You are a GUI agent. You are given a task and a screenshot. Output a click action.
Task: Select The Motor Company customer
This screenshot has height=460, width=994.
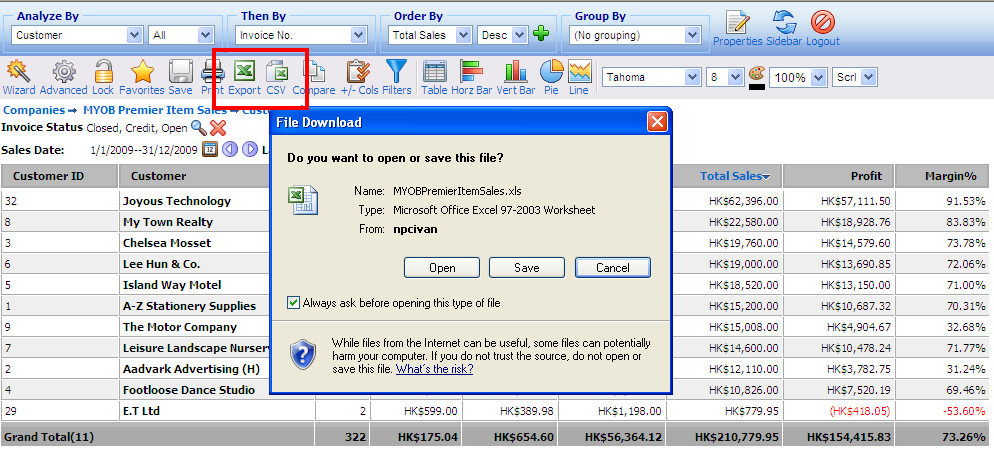pyautogui.click(x=179, y=327)
